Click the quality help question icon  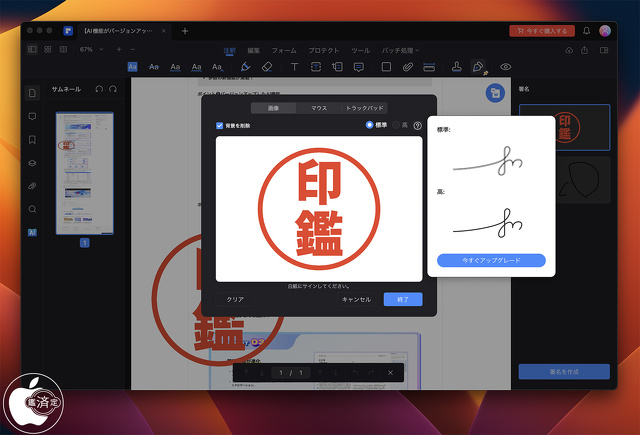pos(417,125)
